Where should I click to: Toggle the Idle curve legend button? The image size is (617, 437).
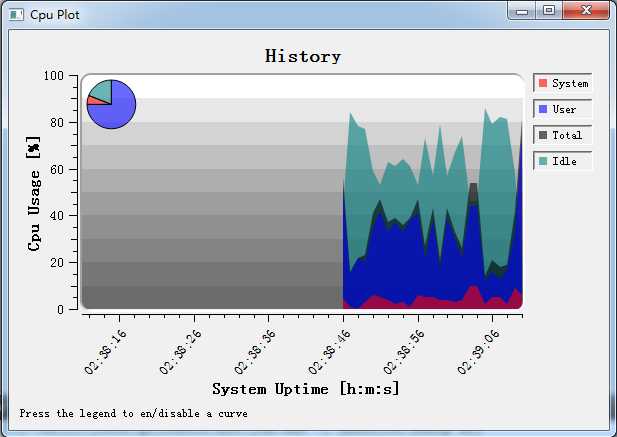click(563, 161)
